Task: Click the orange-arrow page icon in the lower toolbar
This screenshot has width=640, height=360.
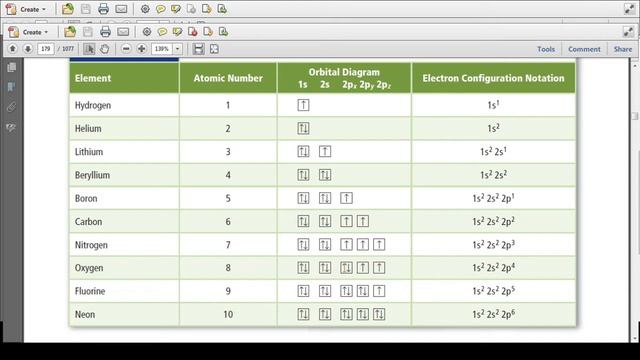Action: point(208,31)
